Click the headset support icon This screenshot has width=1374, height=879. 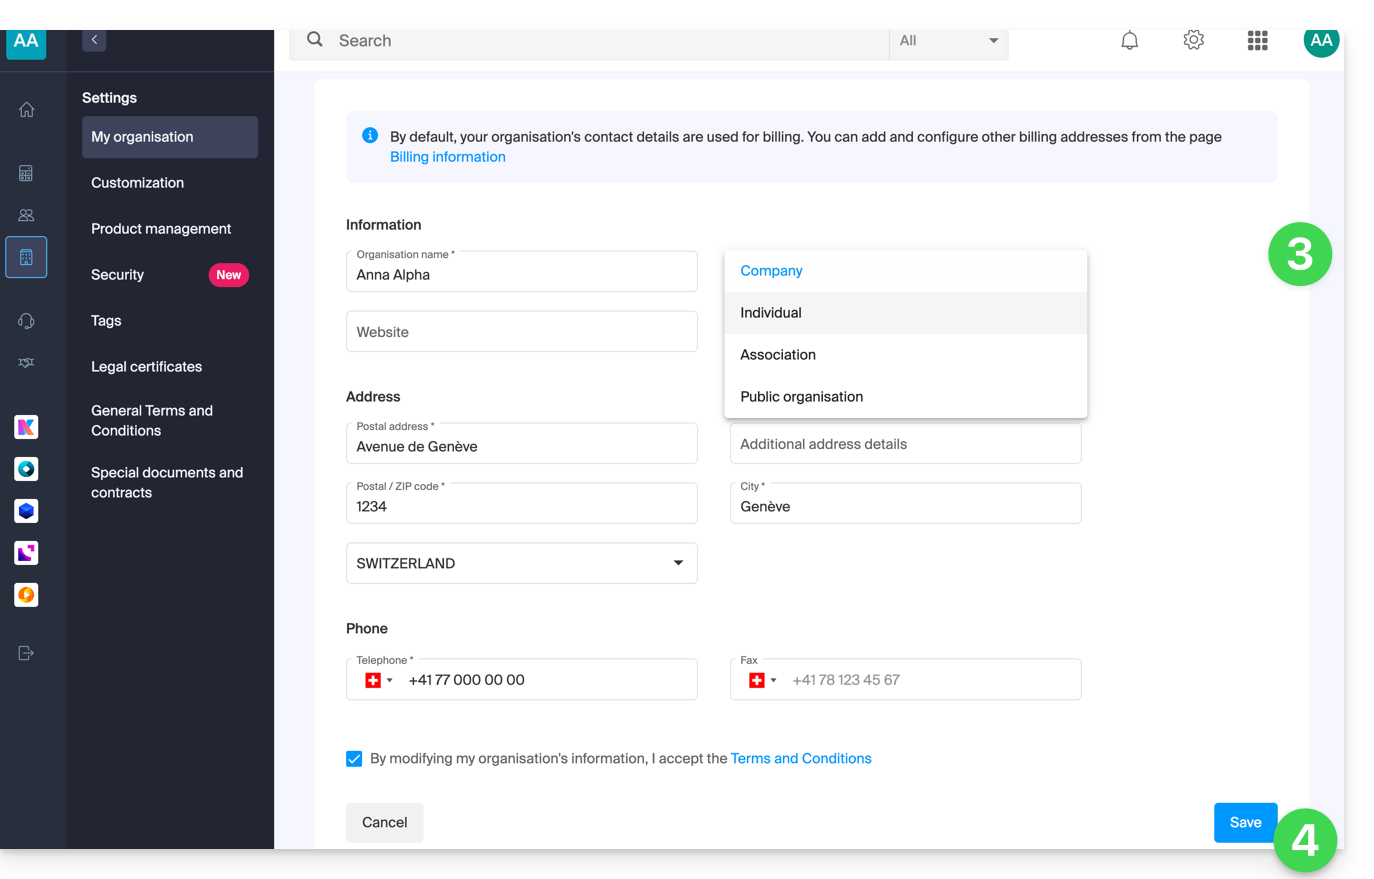pos(27,321)
